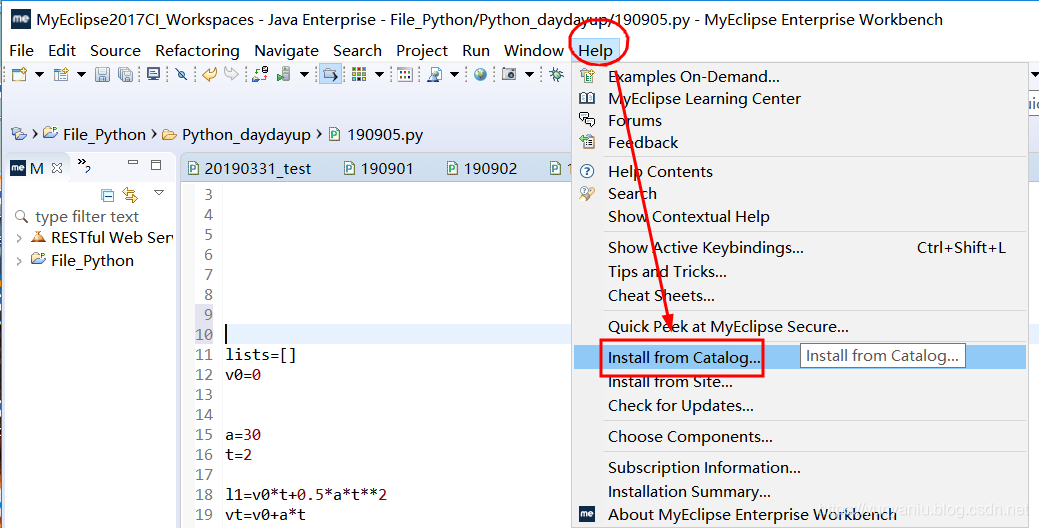This screenshot has width=1039, height=528.
Task: Click the open type search icon
Action: pos(435,74)
